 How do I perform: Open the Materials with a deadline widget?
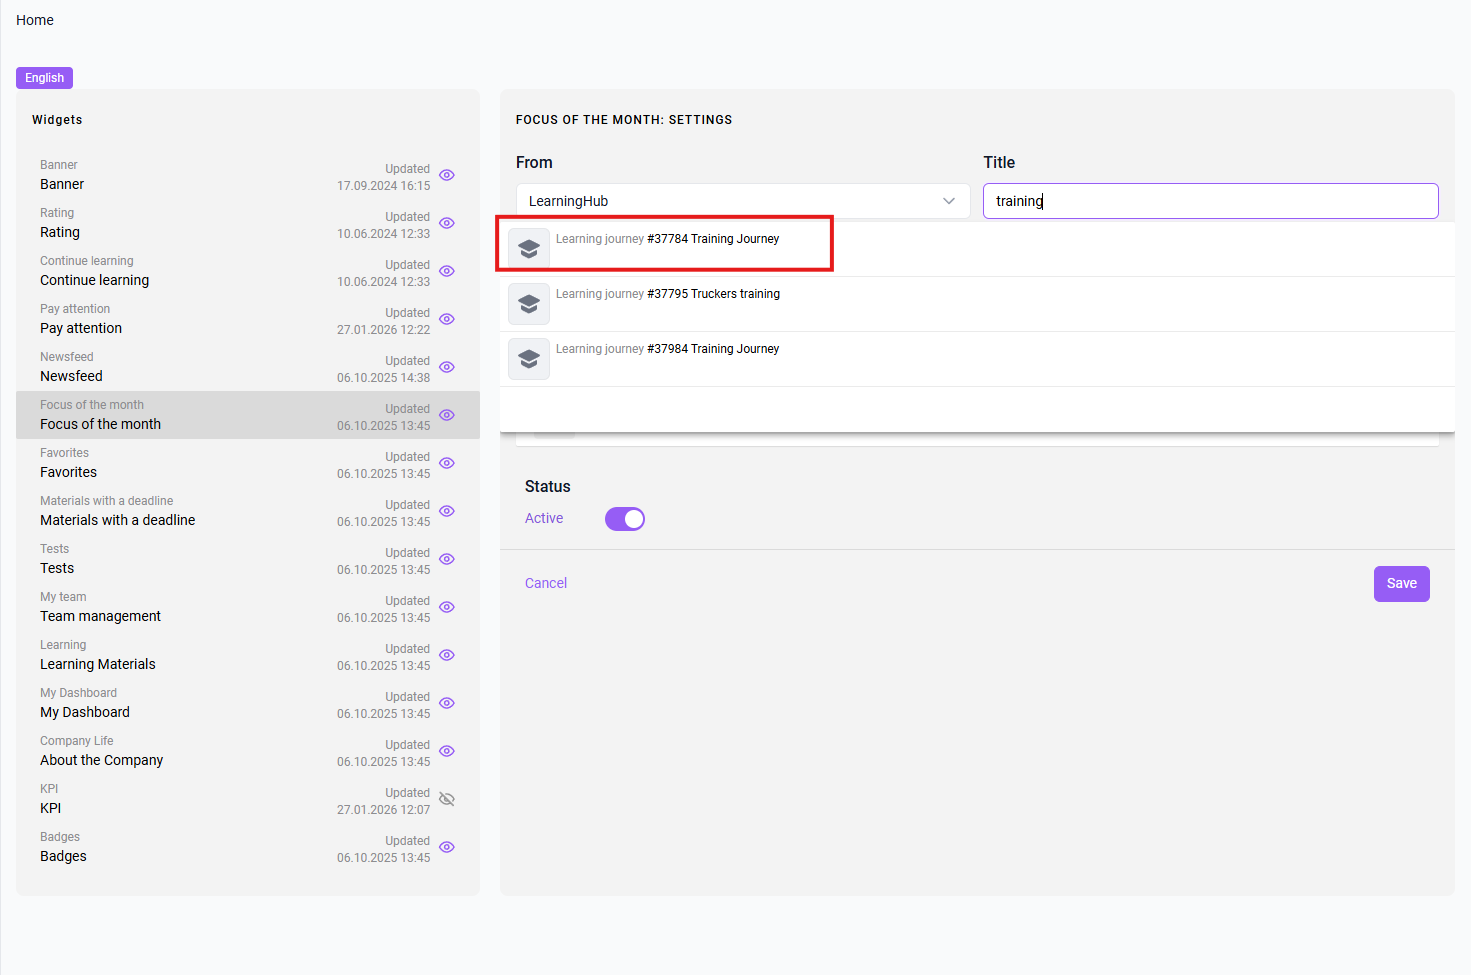coord(248,511)
